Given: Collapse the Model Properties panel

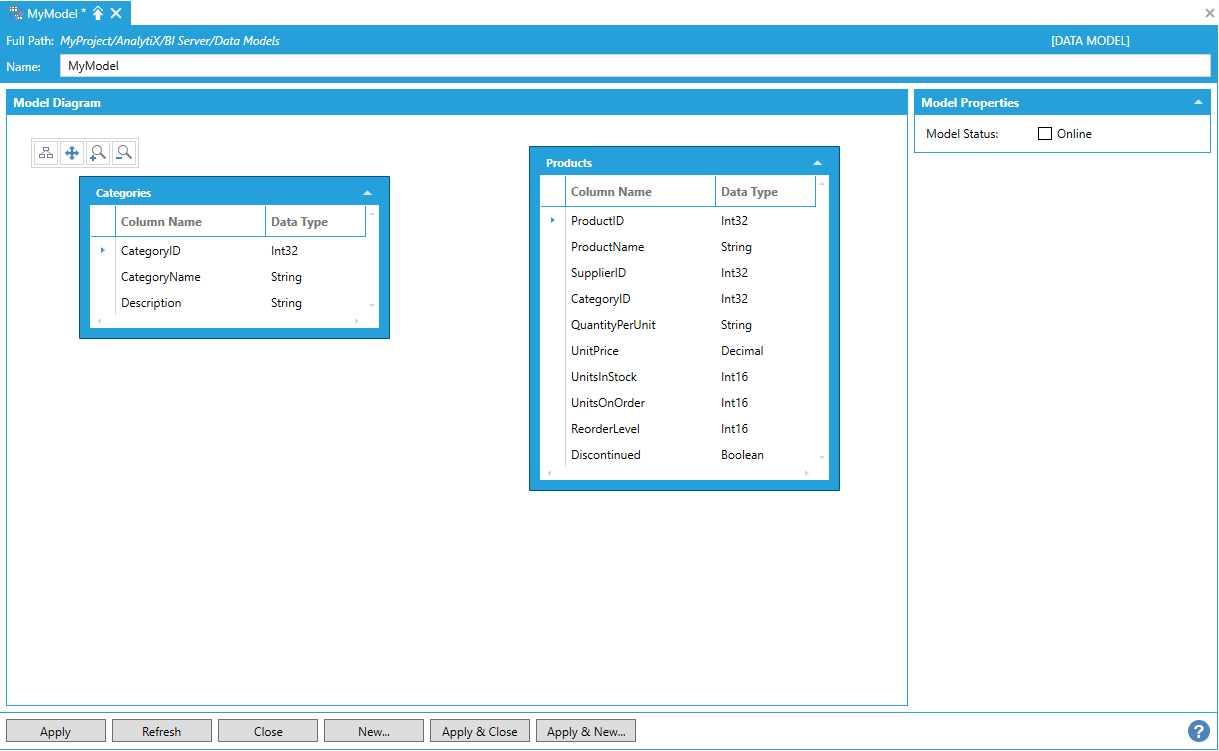Looking at the screenshot, I should (x=1197, y=103).
